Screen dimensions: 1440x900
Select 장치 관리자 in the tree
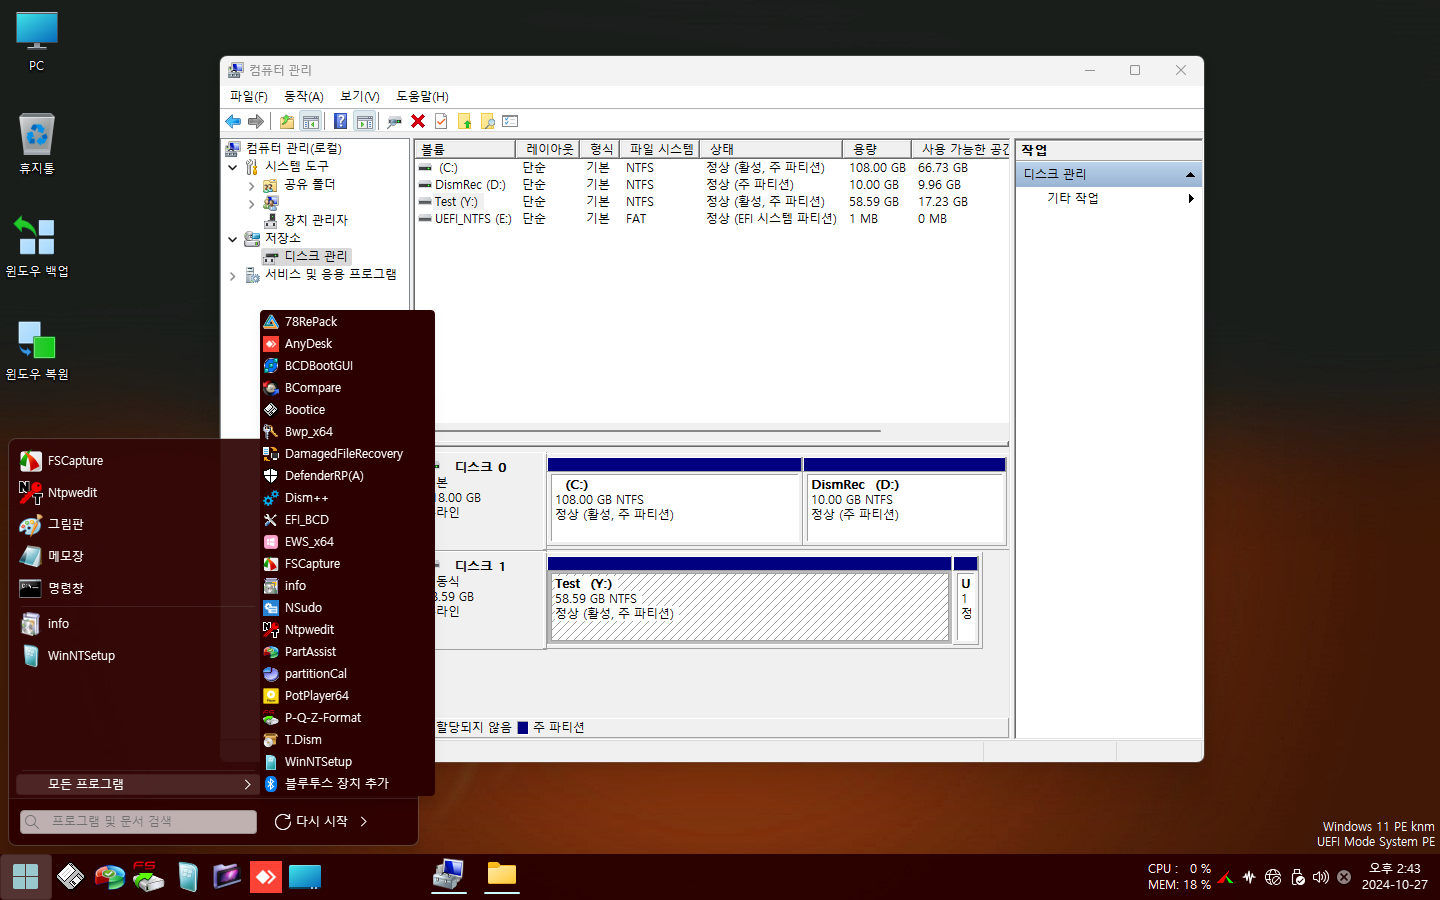click(315, 220)
